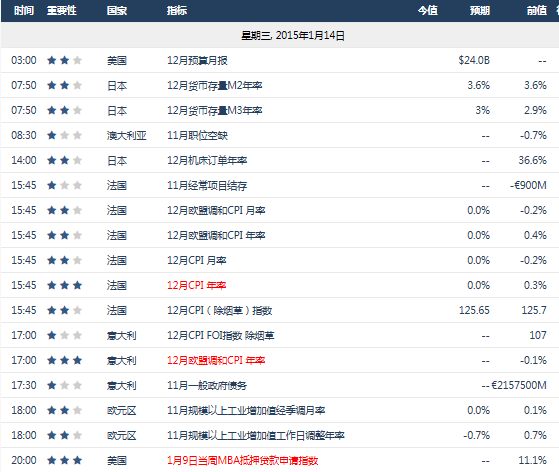Image resolution: width=559 pixels, height=472 pixels.
Task: Open the 1月9日当周MBA抵押贷款申请指数 indicator
Action: [242, 460]
